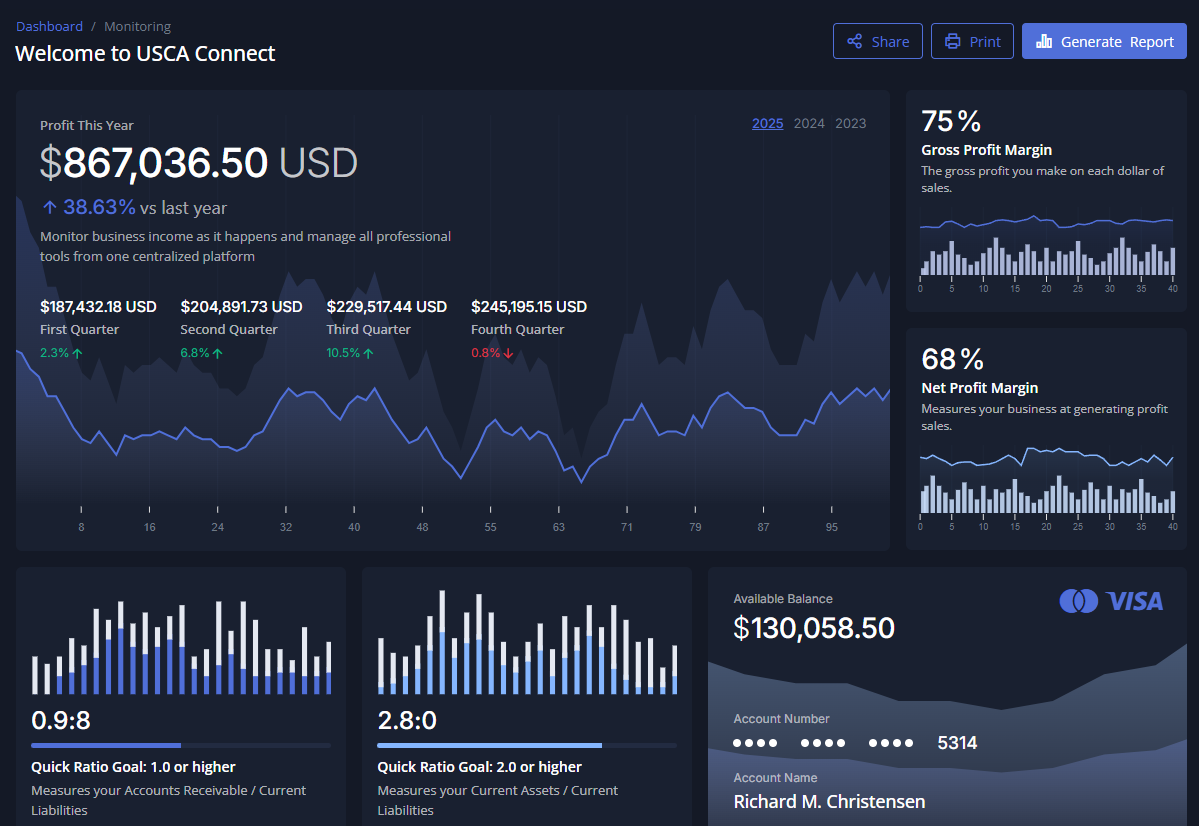Click the red down arrow next to 0.8%
This screenshot has height=826, width=1199.
coord(509,353)
